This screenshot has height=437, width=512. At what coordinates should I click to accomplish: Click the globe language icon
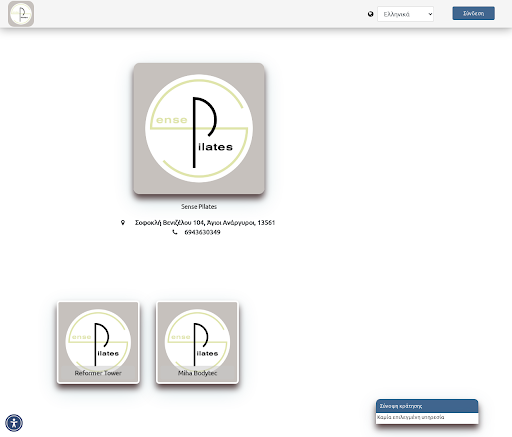click(370, 14)
